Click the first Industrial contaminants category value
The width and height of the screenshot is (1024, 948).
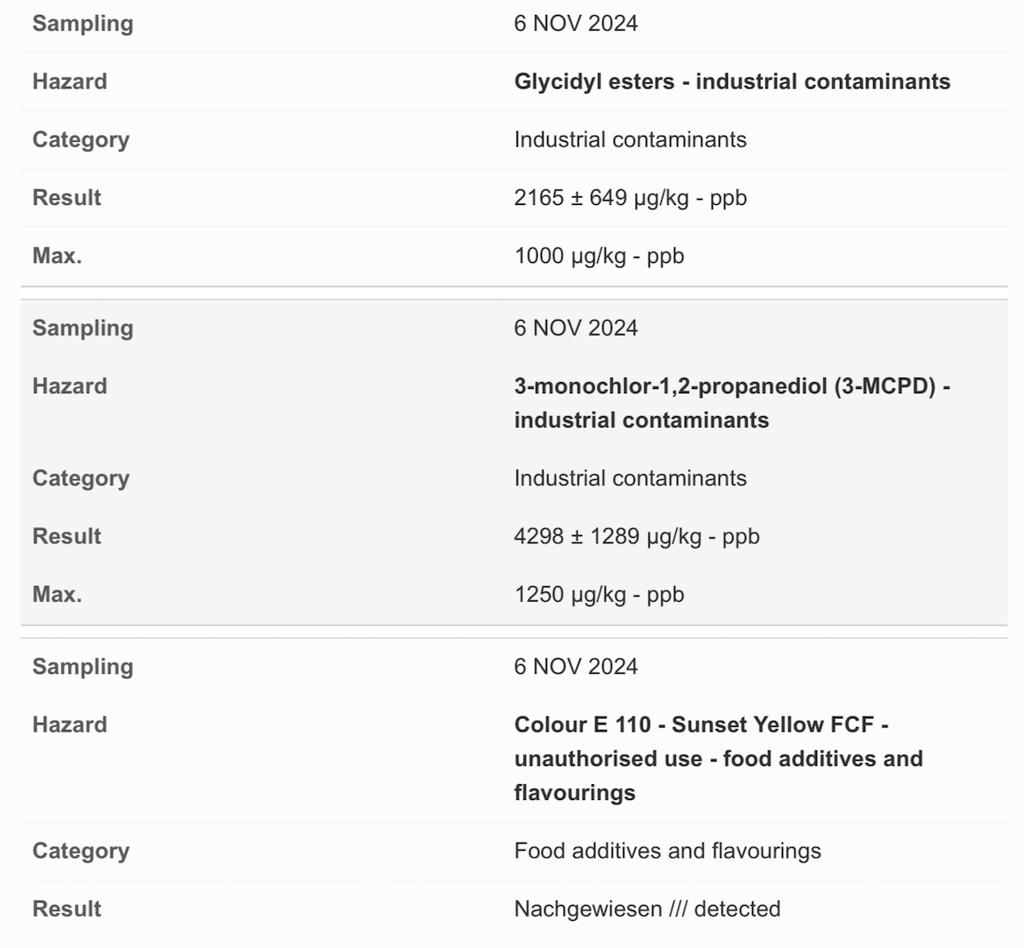pyautogui.click(x=630, y=140)
